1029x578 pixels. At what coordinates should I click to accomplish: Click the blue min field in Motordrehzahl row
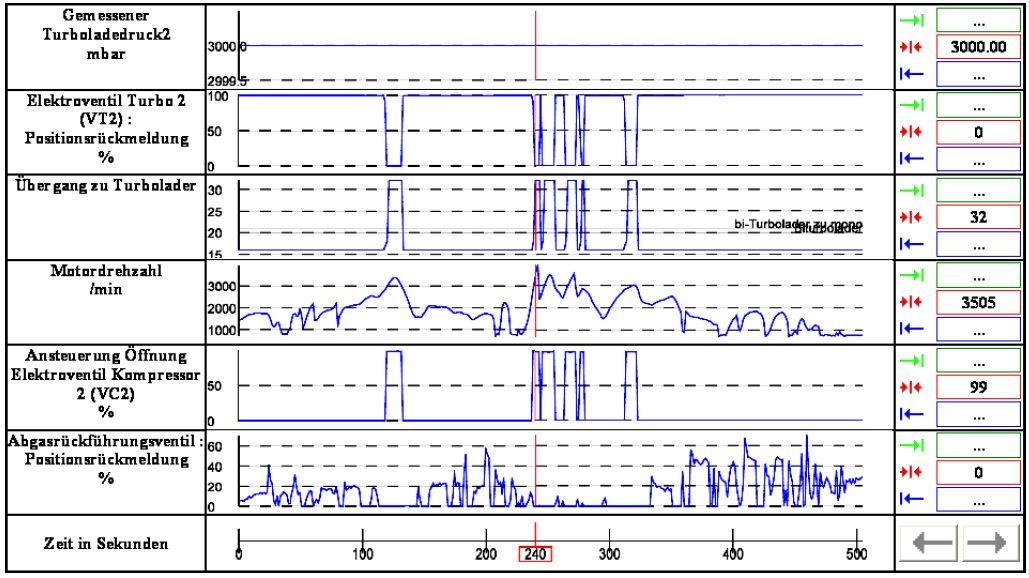(x=978, y=329)
